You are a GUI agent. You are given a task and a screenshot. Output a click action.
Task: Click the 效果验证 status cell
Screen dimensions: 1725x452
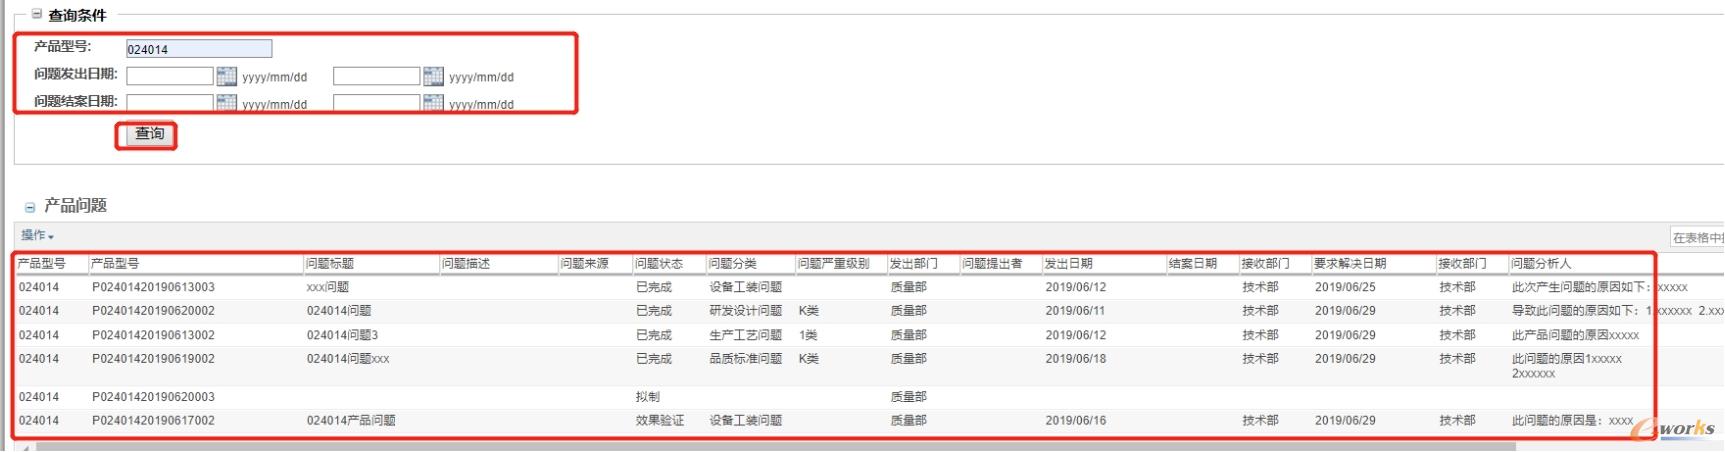660,421
